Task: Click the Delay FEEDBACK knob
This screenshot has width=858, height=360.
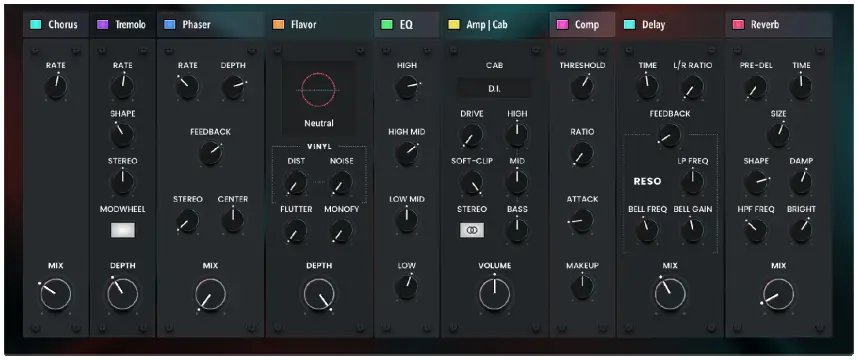Action: point(670,135)
